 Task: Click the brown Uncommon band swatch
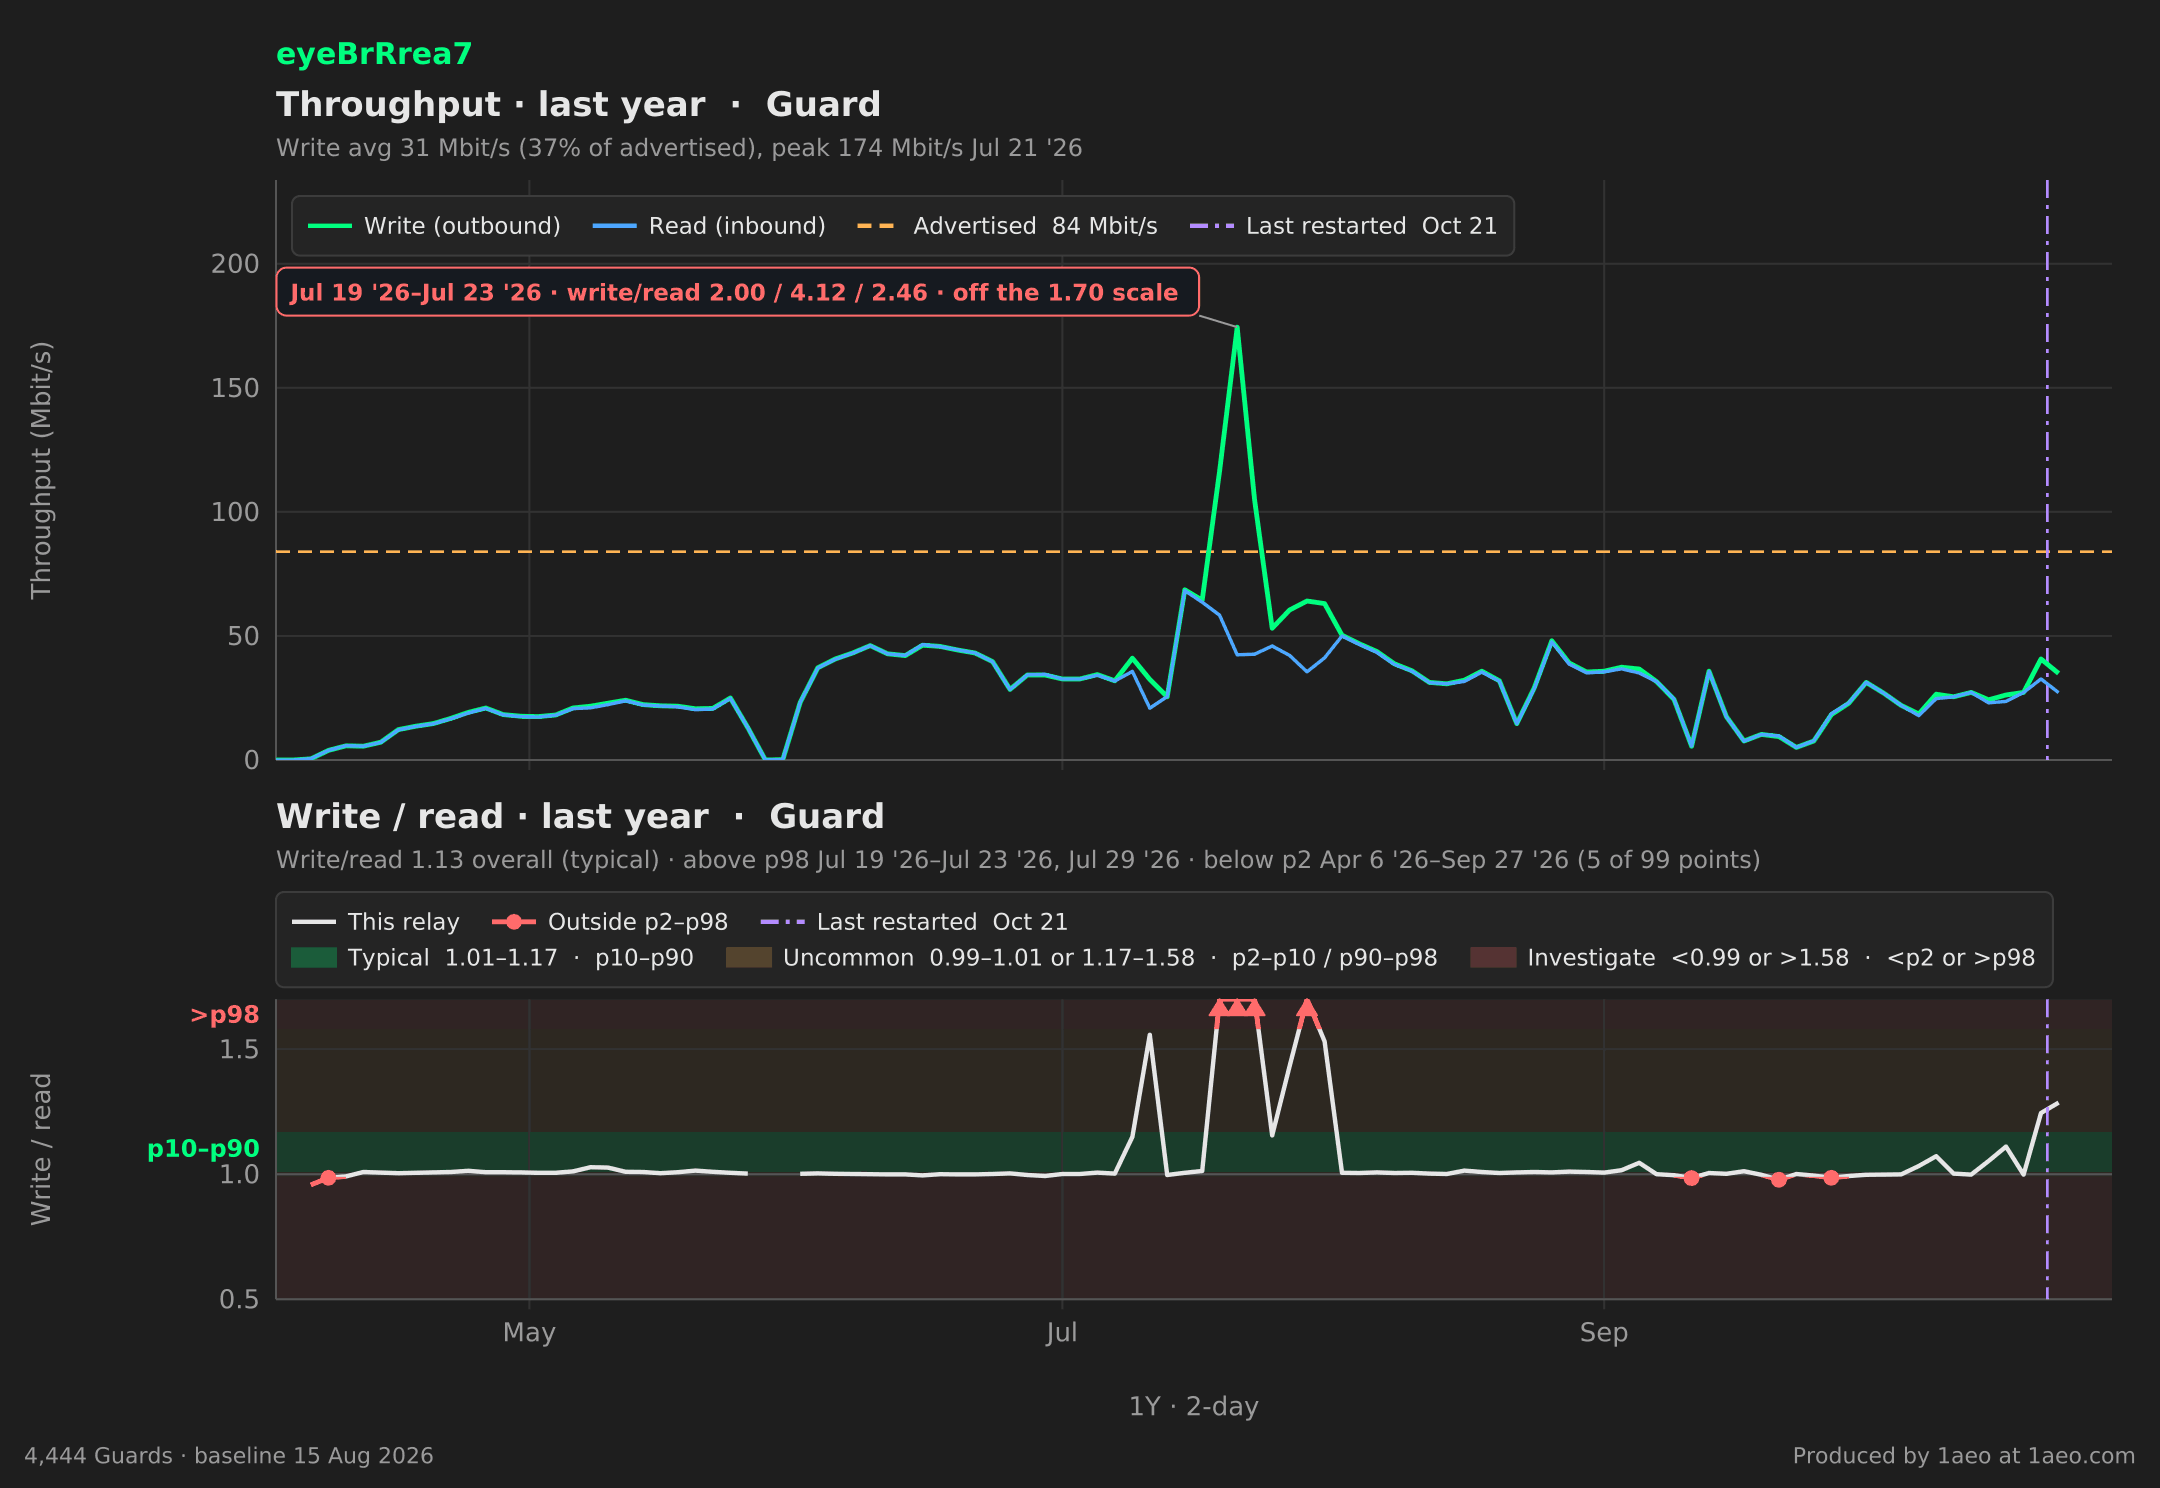coord(748,958)
